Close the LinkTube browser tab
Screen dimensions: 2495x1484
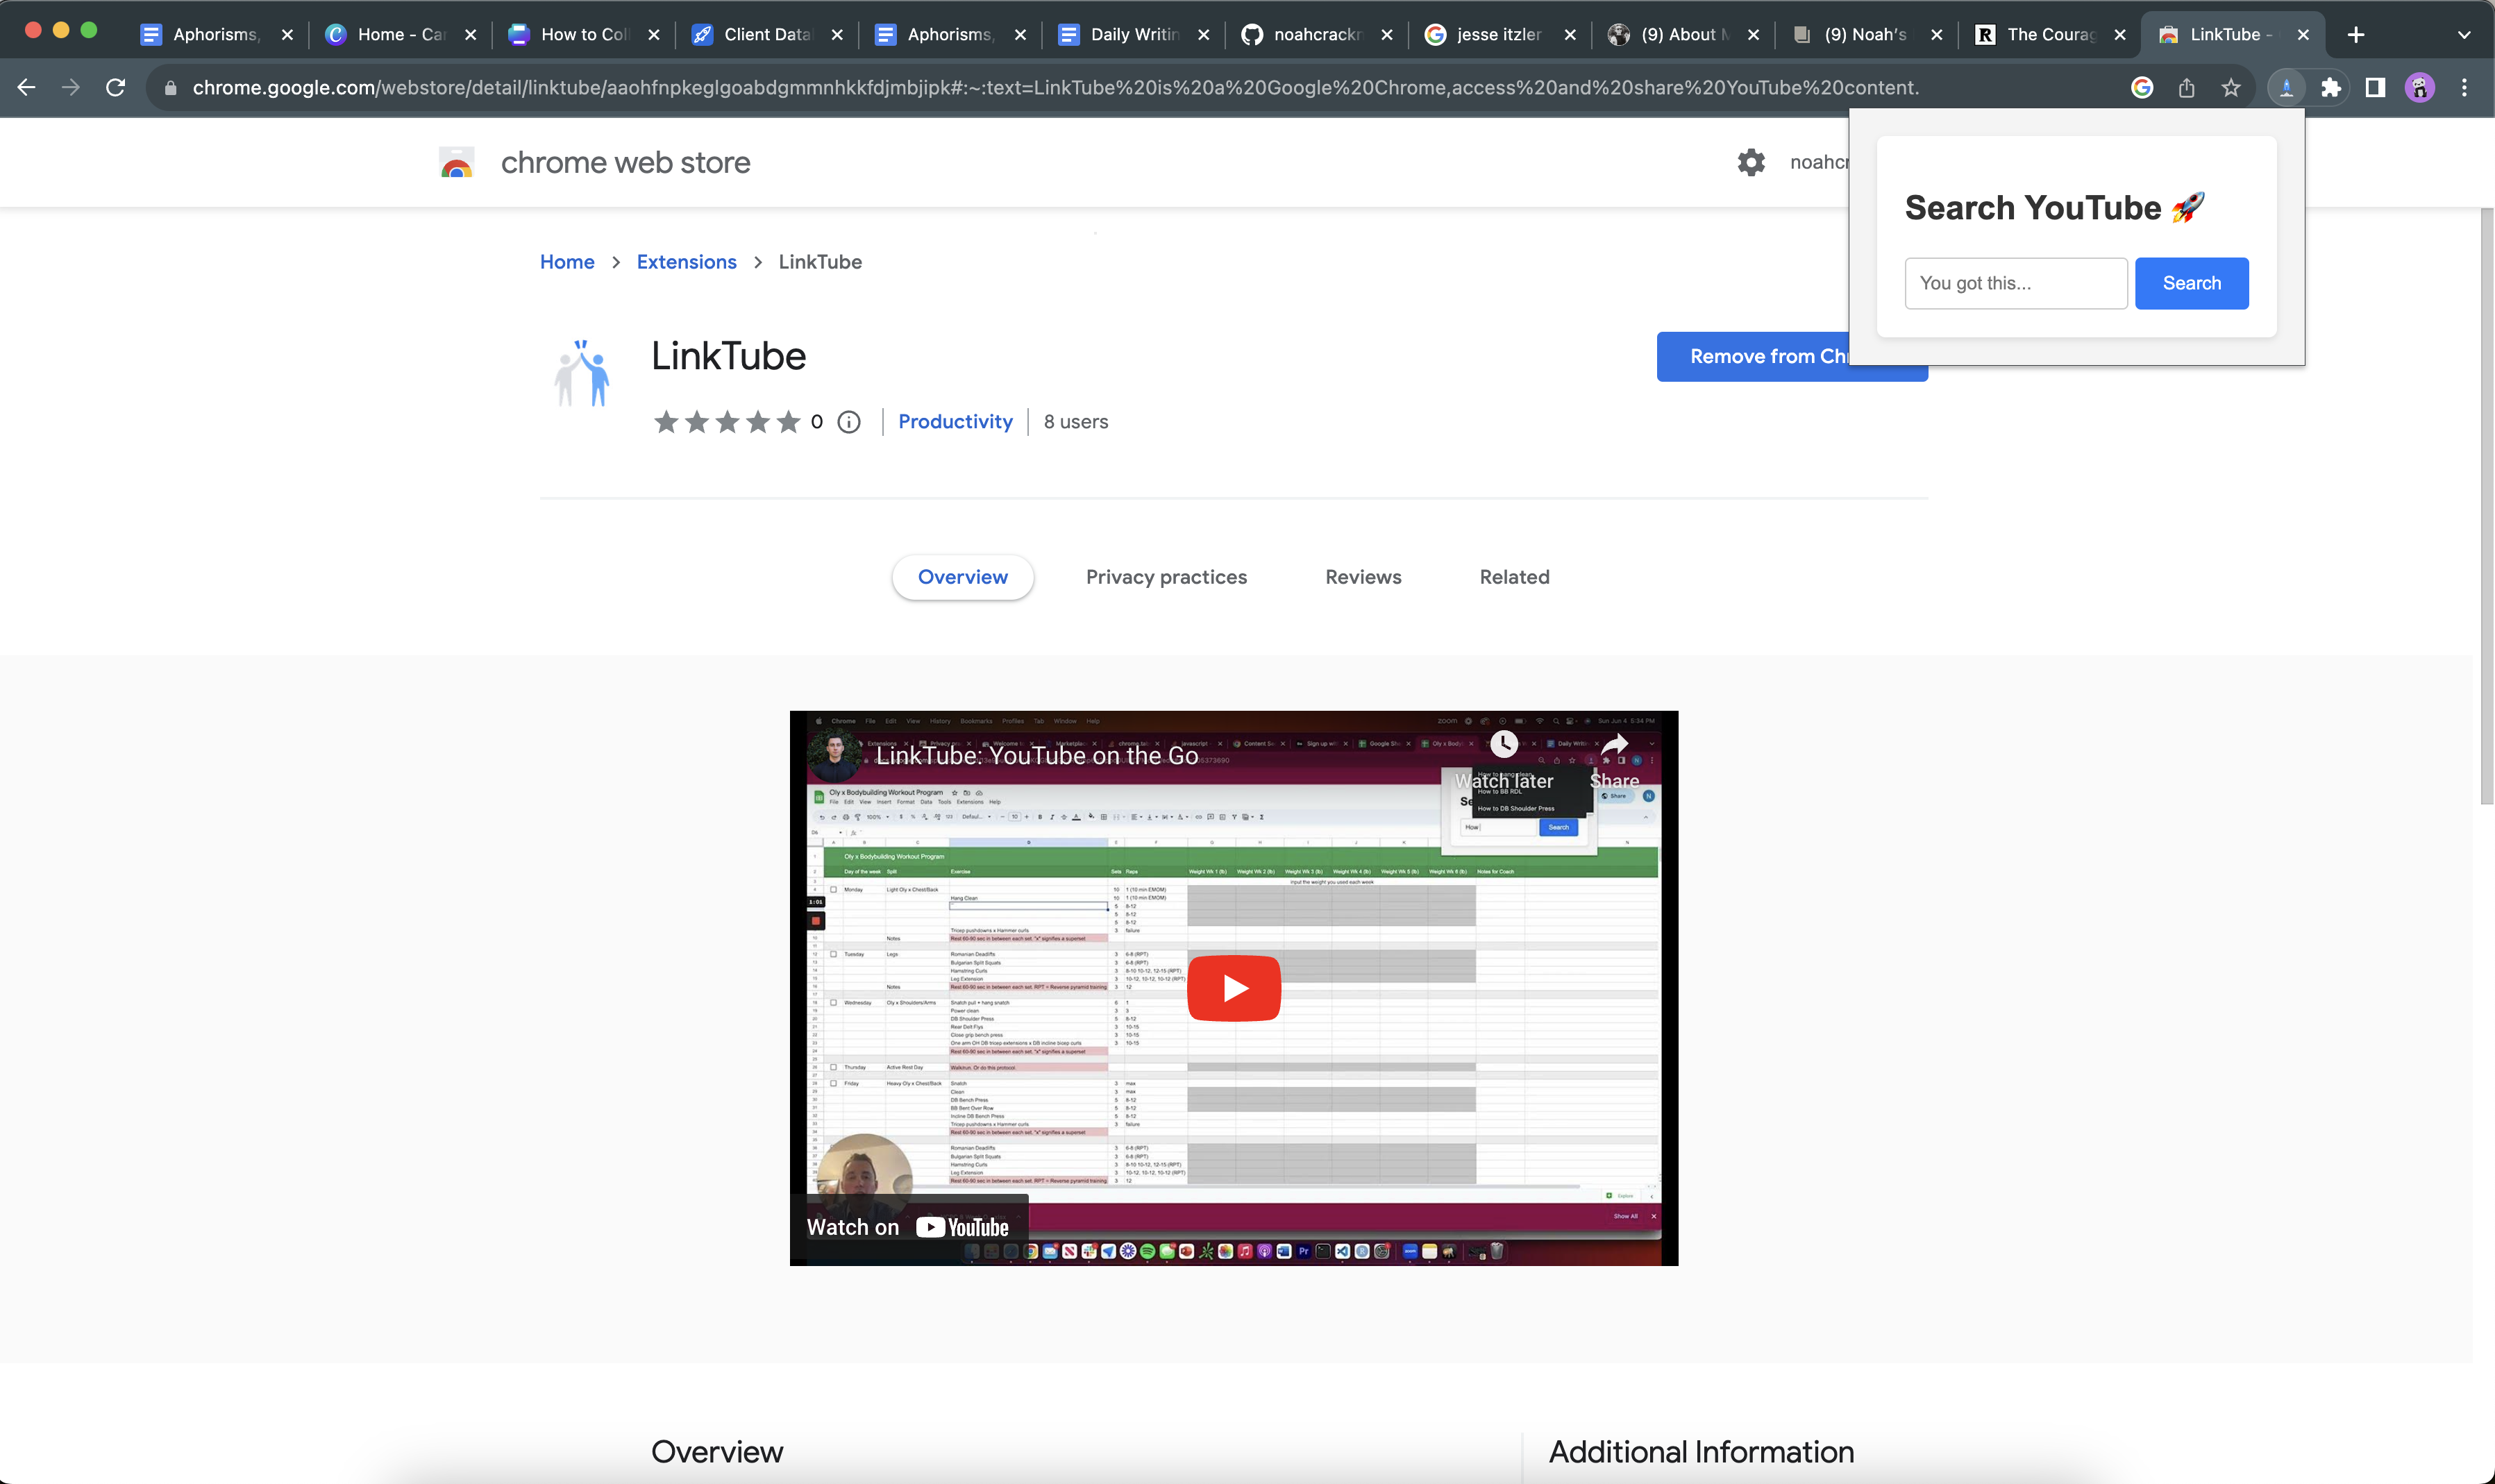tap(2303, 35)
